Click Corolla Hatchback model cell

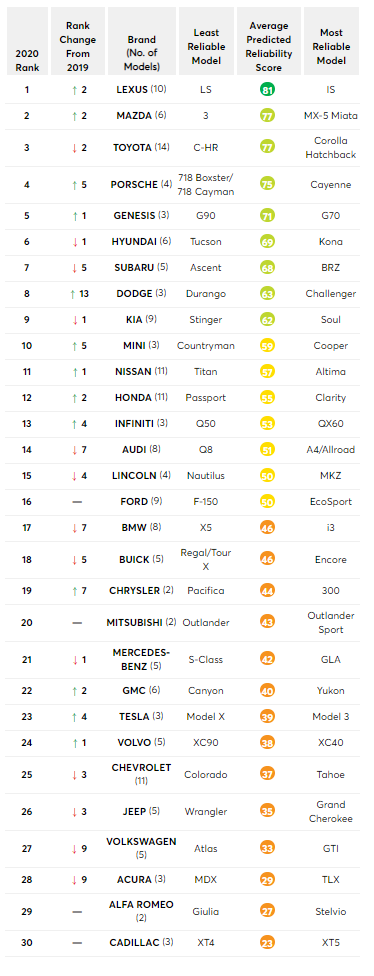331,148
